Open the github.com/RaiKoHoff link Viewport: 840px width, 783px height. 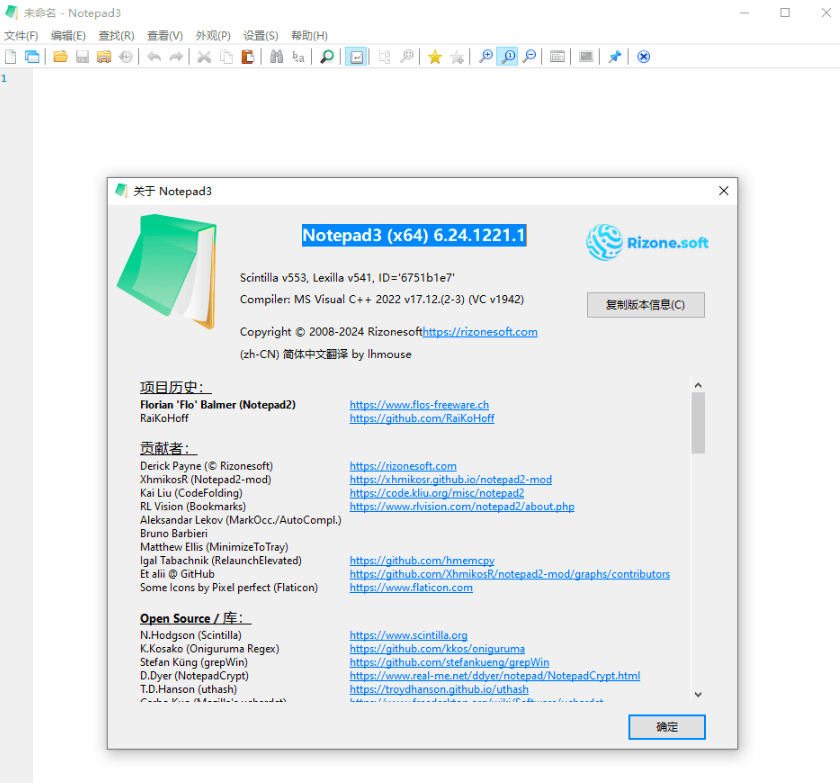coord(422,418)
